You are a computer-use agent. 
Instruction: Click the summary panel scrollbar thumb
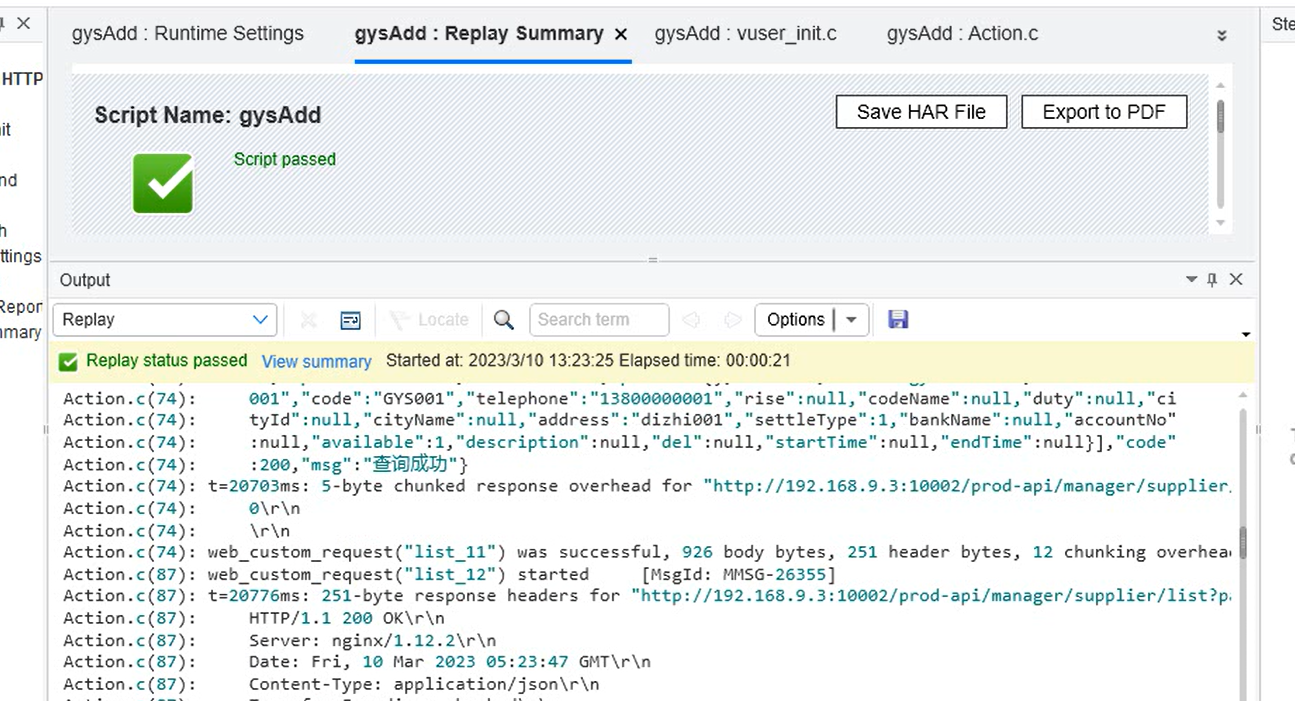click(1220, 115)
